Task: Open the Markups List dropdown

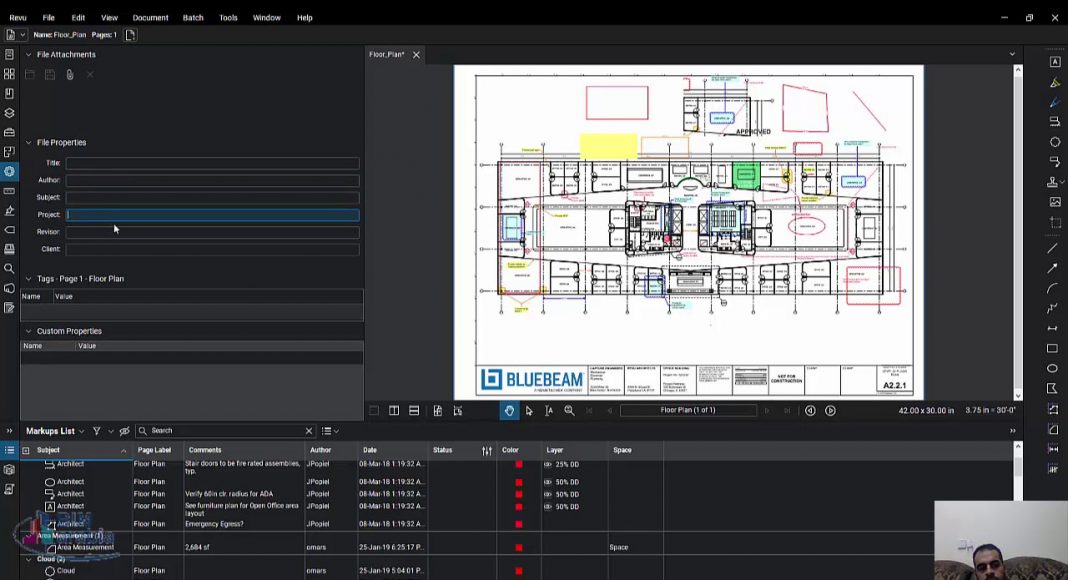Action: coord(81,431)
